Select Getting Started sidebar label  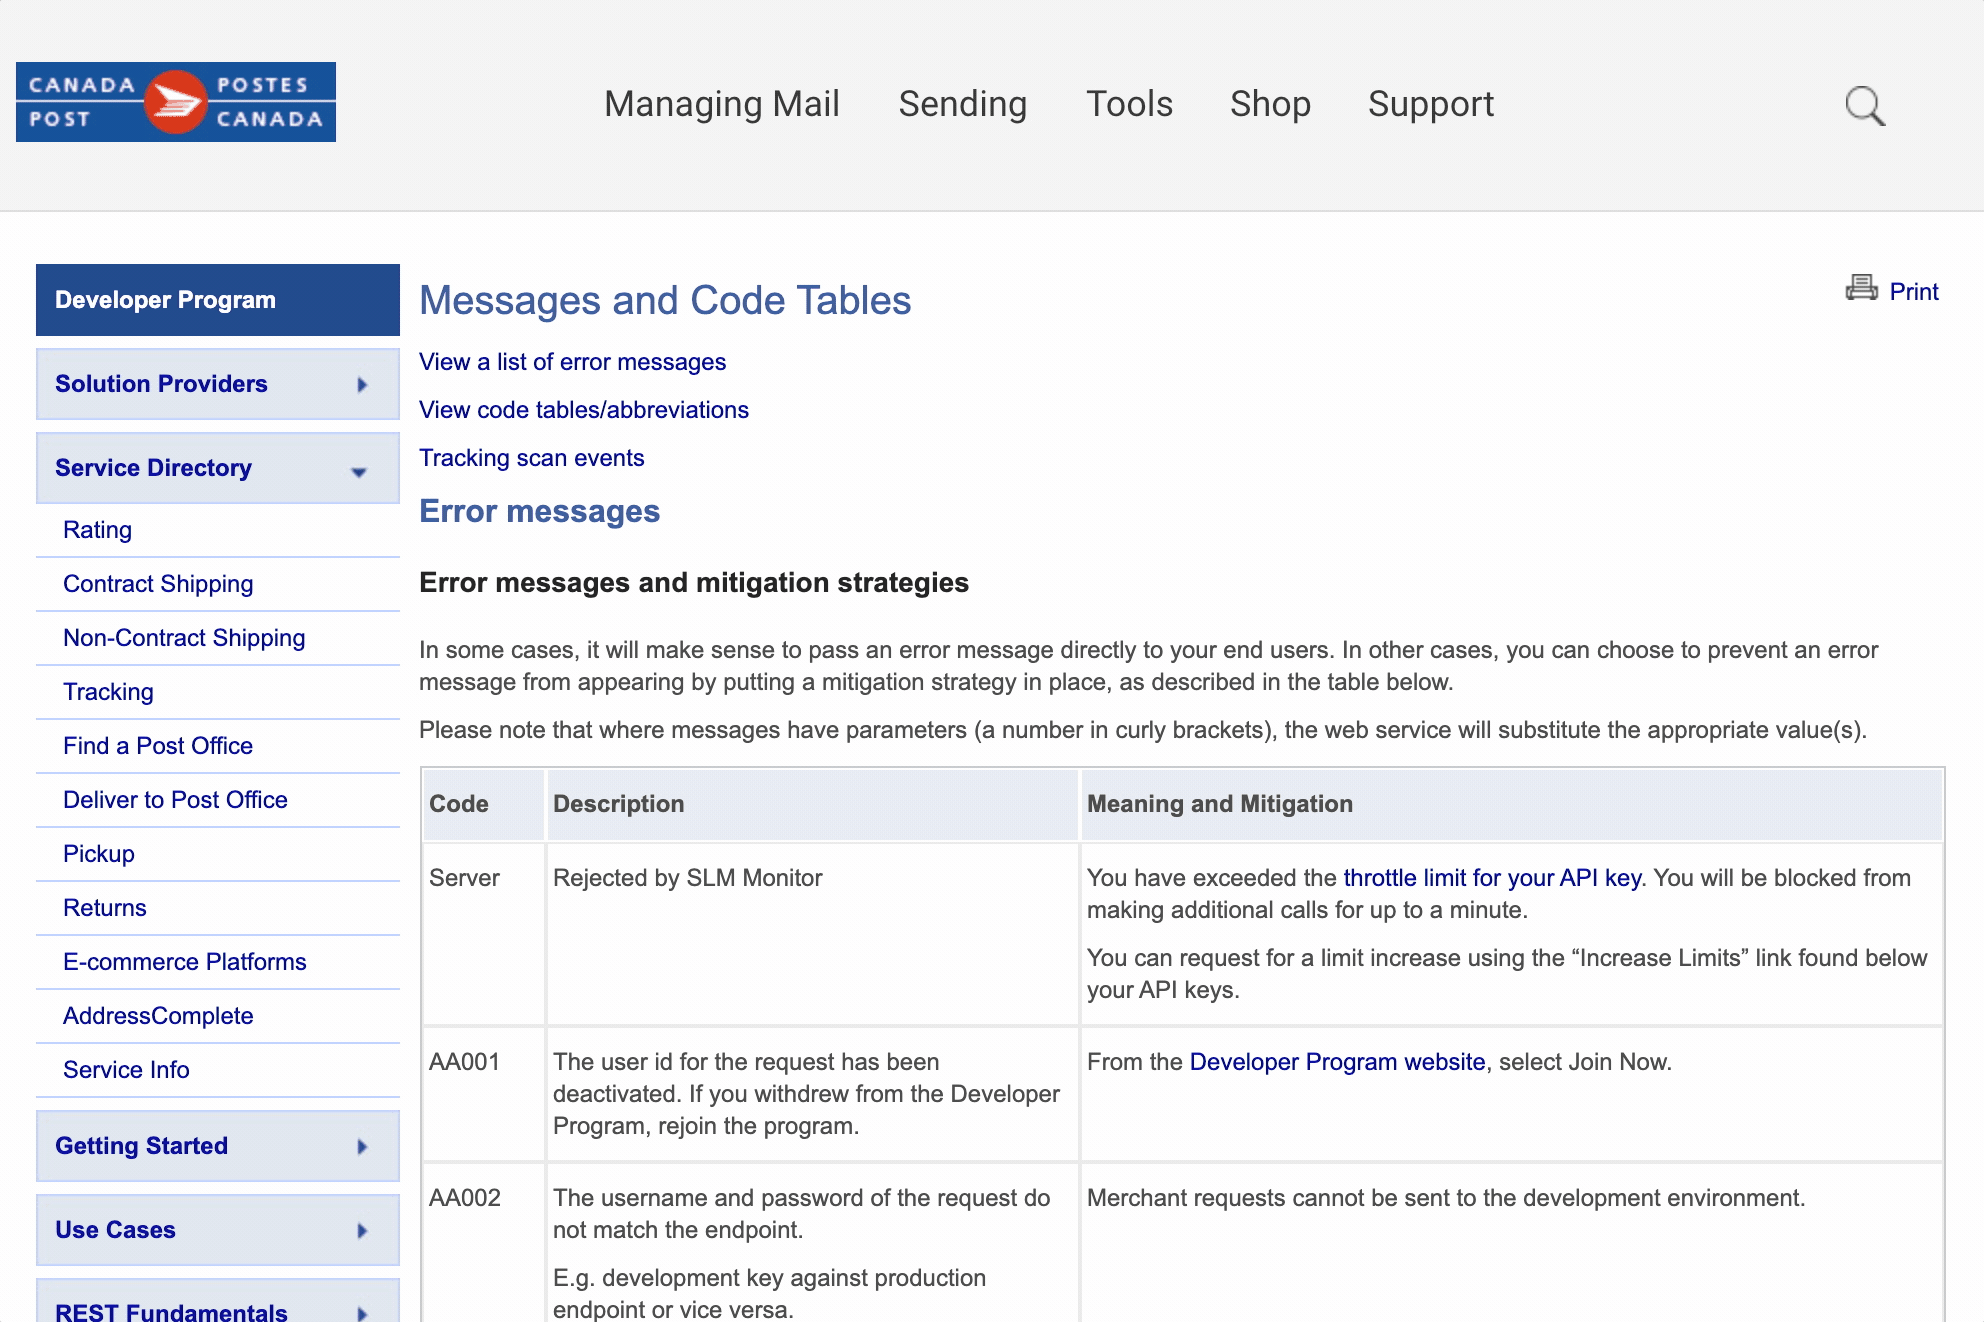[141, 1146]
